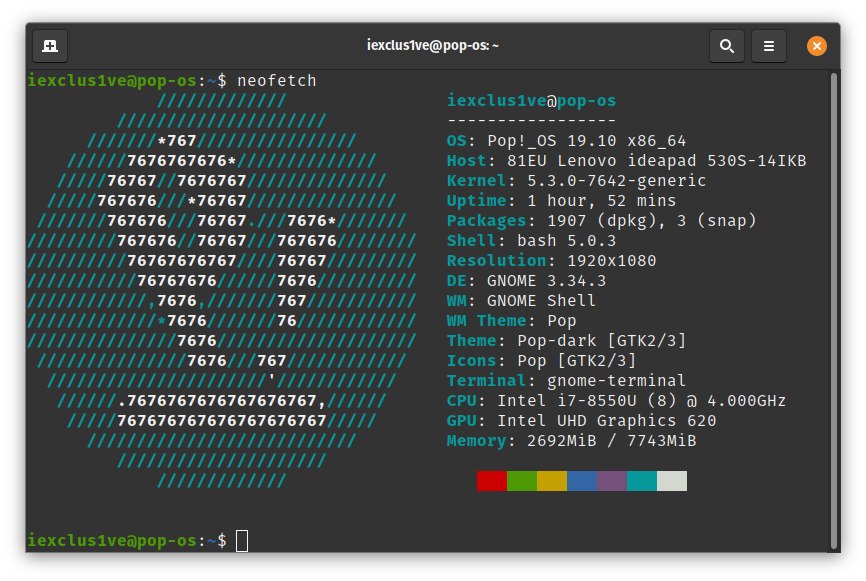Click the Theme line Pop-dark [GTK2/3]

(x=566, y=341)
